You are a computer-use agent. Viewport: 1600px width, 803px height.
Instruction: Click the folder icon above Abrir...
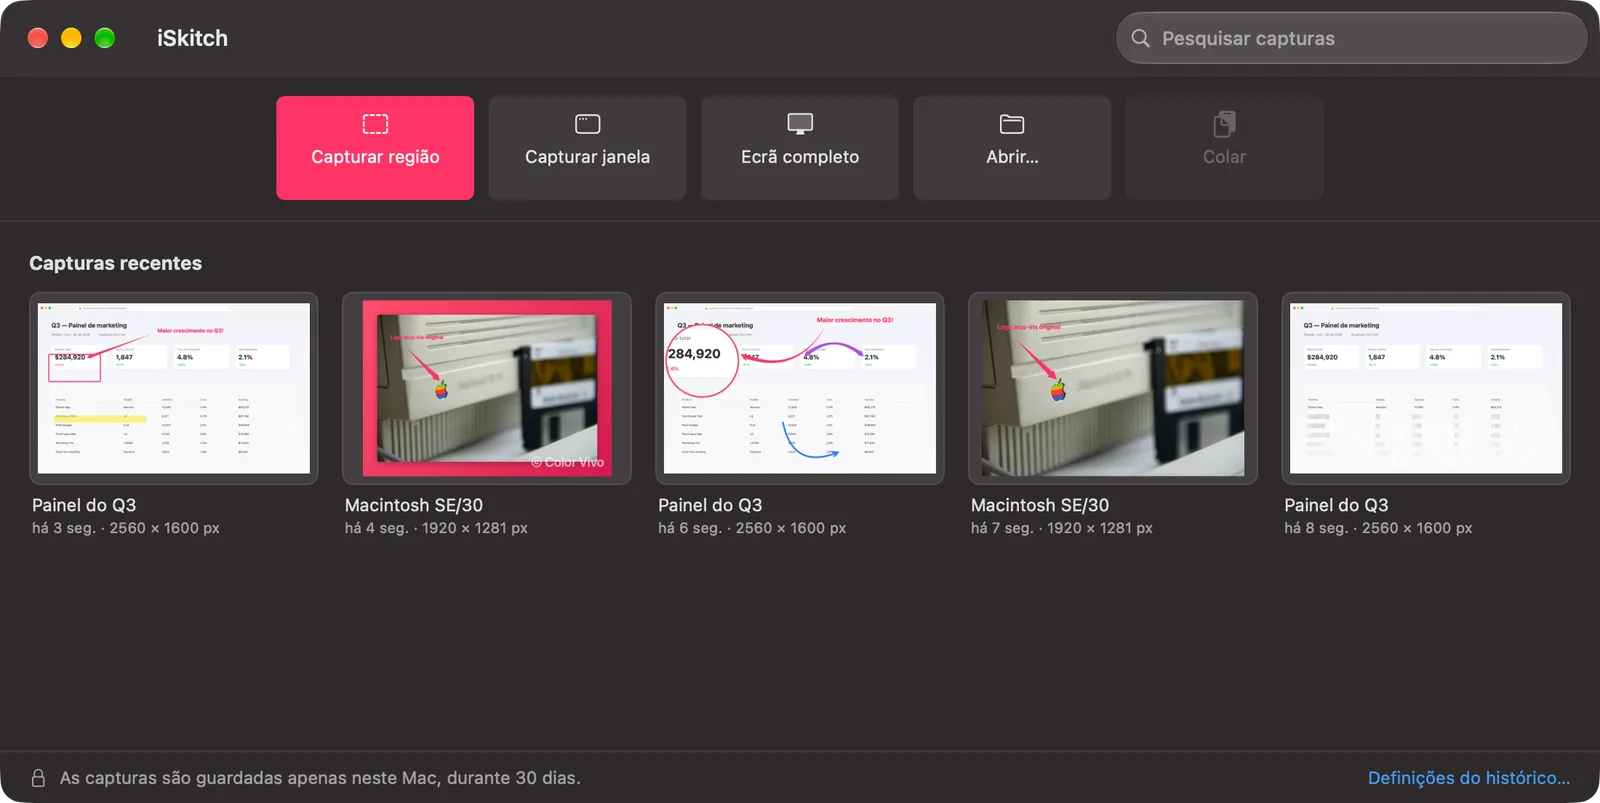click(x=1012, y=124)
